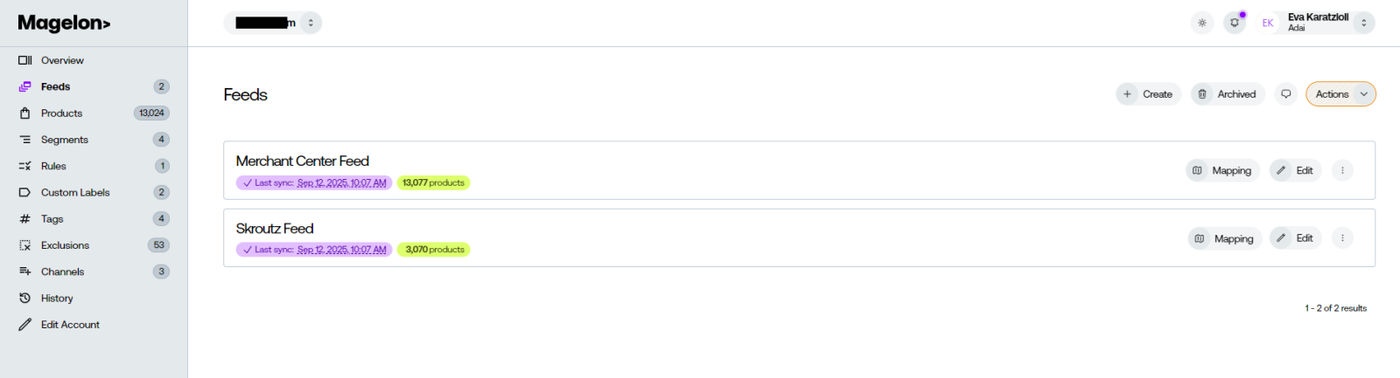Viewport: 1400px width, 378px height.
Task: Open more options for Merchant Center Feed
Action: point(1342,170)
